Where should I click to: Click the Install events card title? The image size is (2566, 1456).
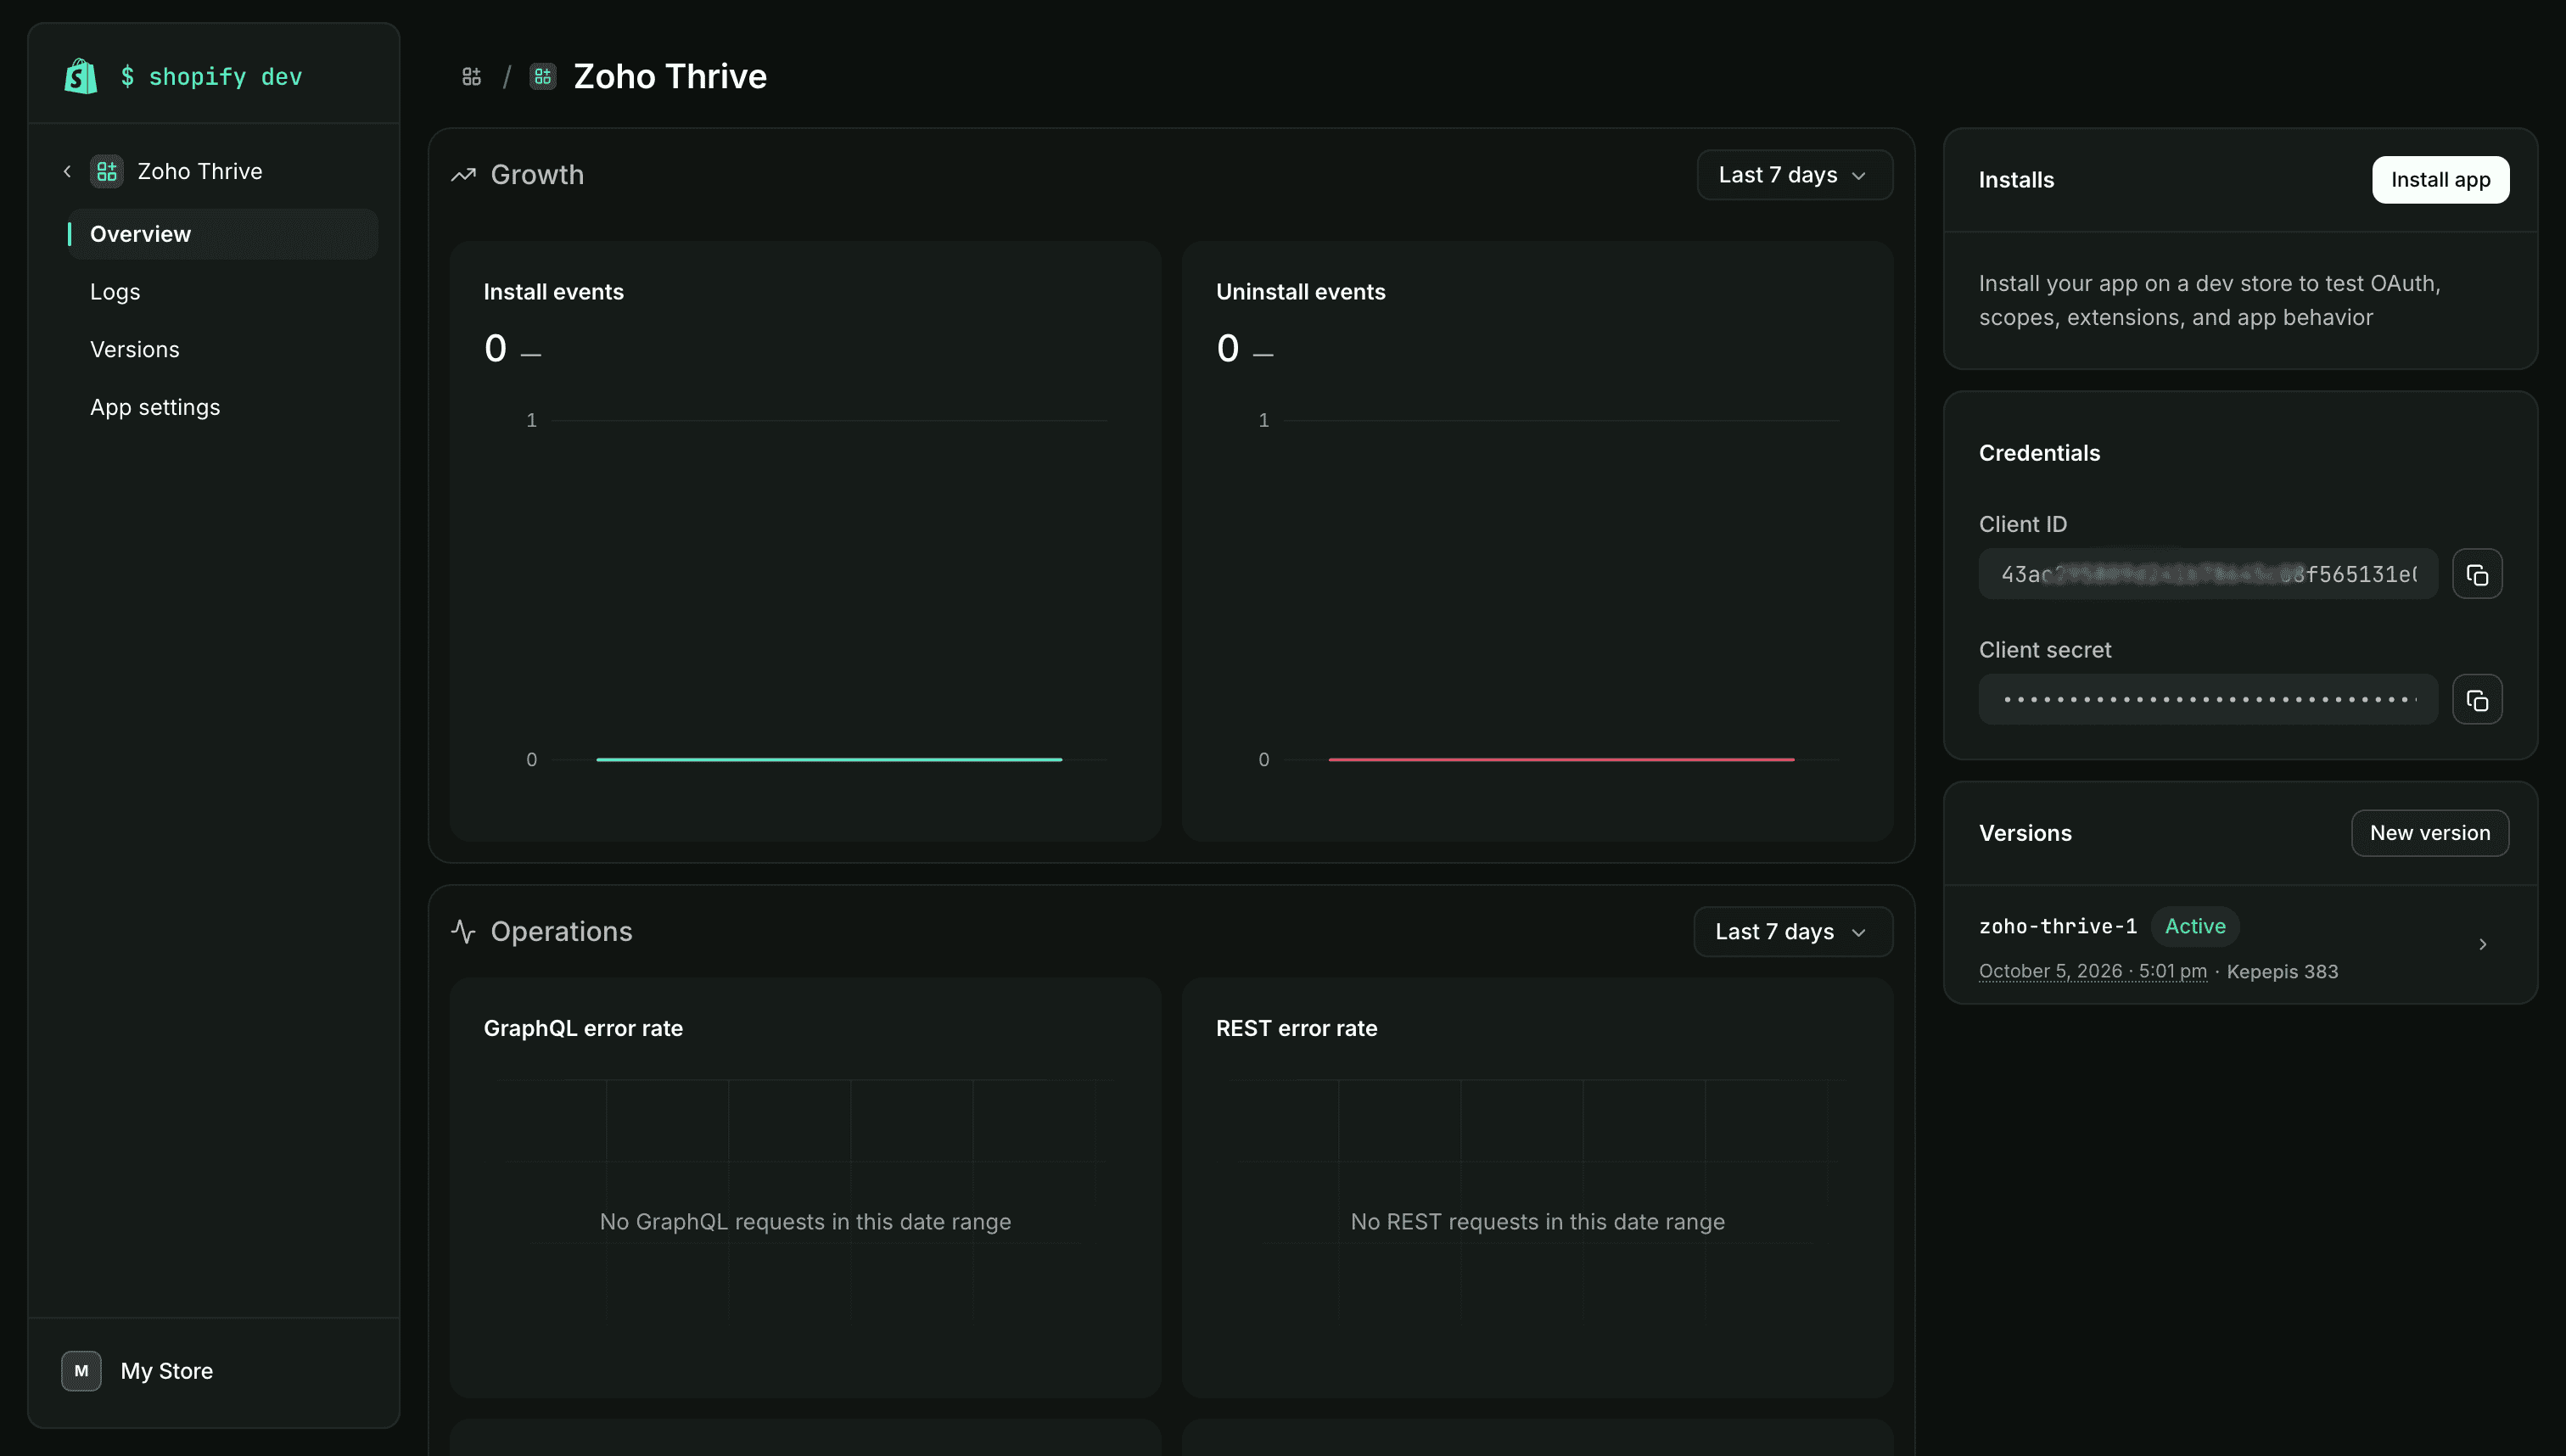click(x=554, y=292)
